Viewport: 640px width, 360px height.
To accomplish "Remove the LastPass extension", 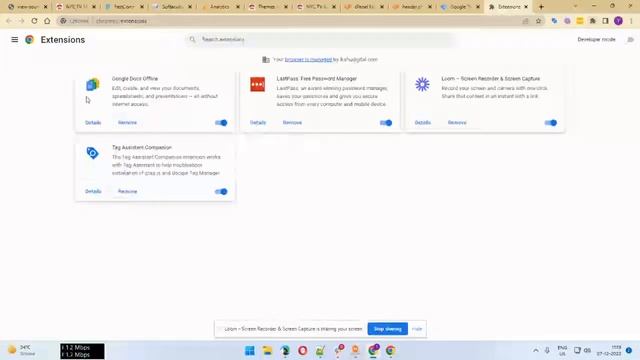I will coord(292,122).
